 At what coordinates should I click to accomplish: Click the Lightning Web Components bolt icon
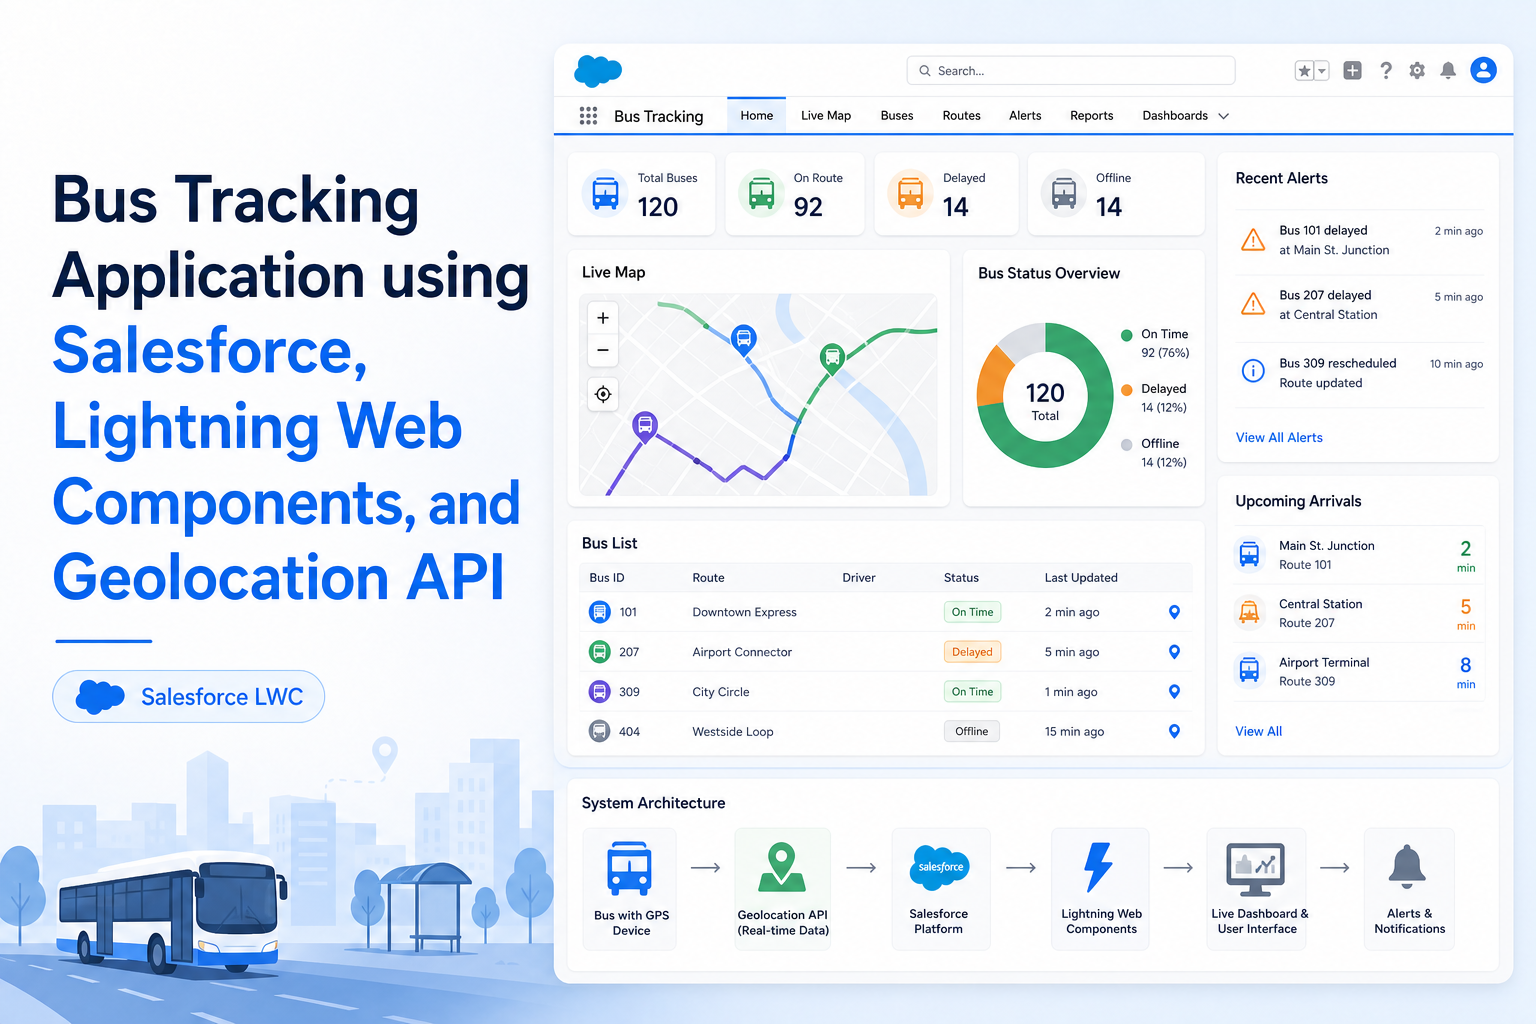[1098, 866]
